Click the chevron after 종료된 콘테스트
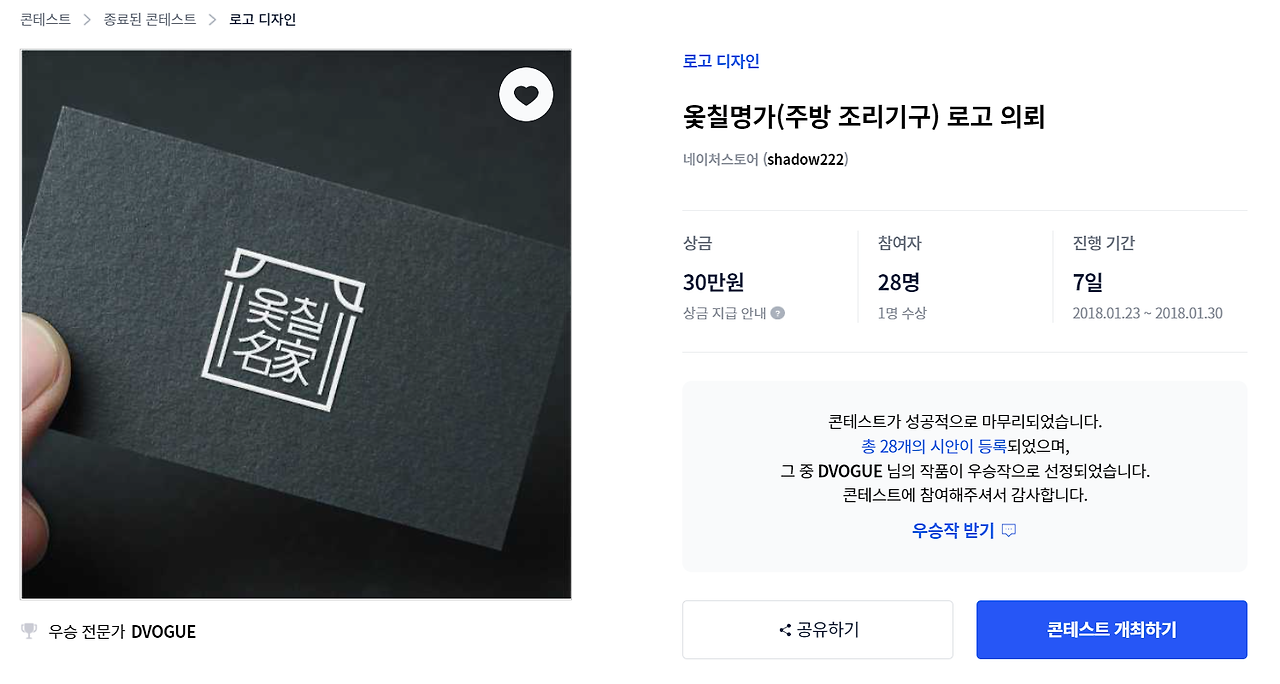The height and width of the screenshot is (684, 1280). pos(212,20)
